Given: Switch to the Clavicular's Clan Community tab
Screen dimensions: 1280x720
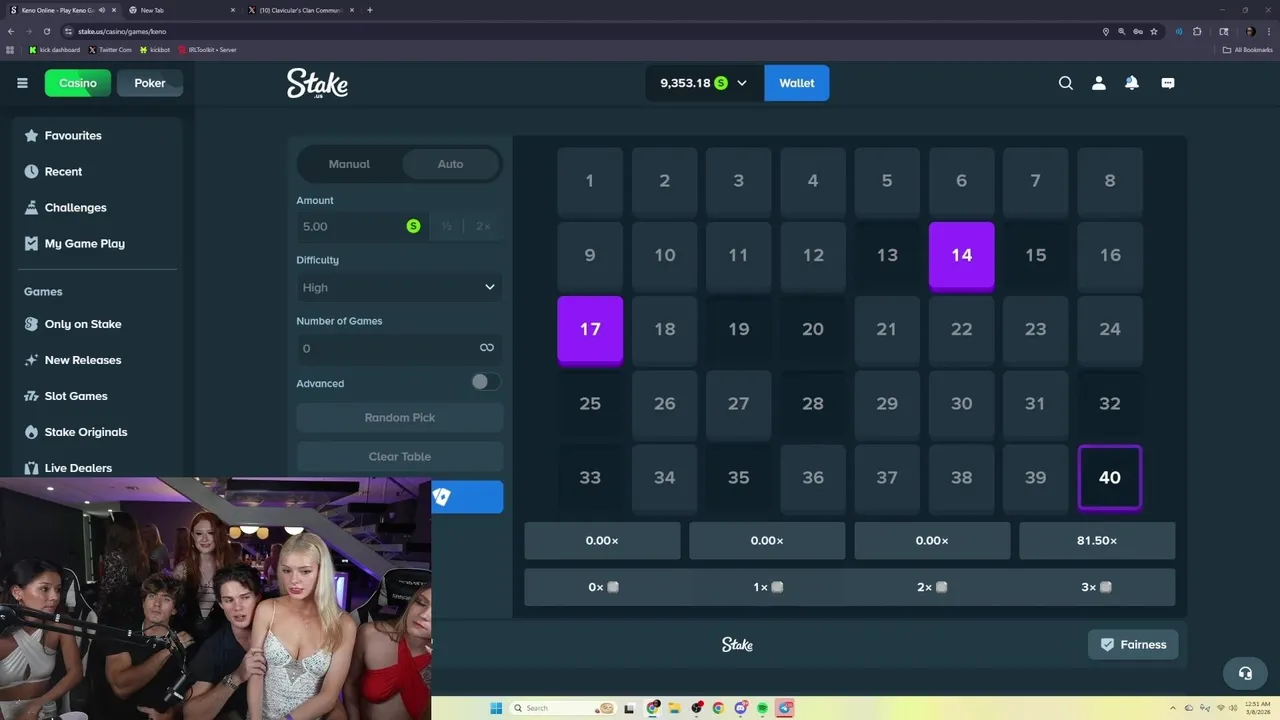Looking at the screenshot, I should coord(300,10).
